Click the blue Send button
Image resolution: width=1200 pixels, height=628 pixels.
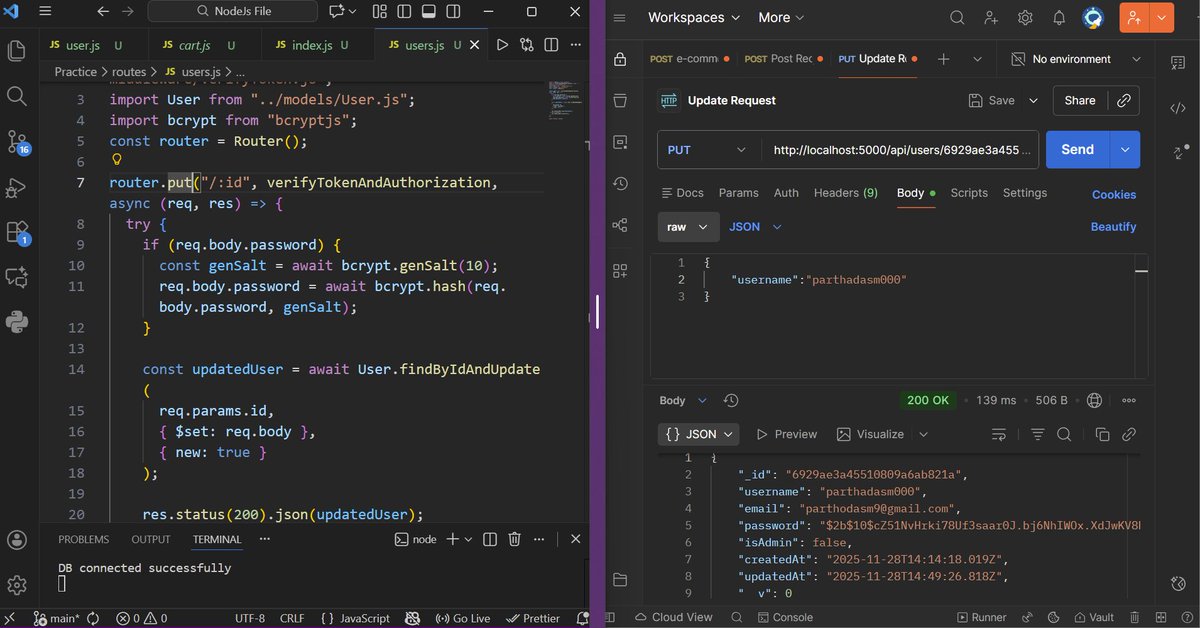coord(1077,150)
